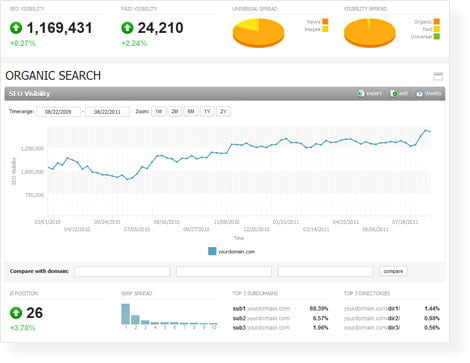Viewport: 470px width, 363px height.
Task: Click the Universal Spread pie chart
Action: pos(258,32)
